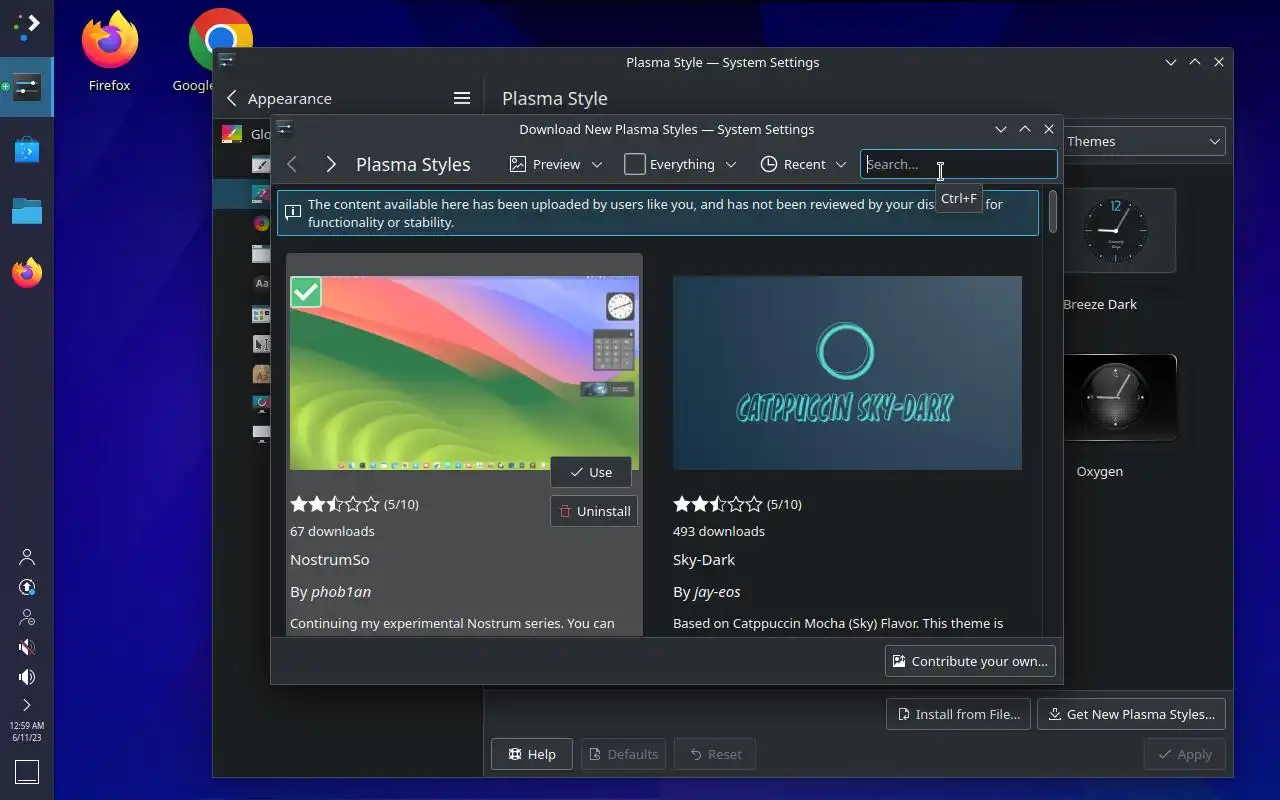Click the Breeze Dark label text
The height and width of the screenshot is (800, 1280).
pos(1100,304)
